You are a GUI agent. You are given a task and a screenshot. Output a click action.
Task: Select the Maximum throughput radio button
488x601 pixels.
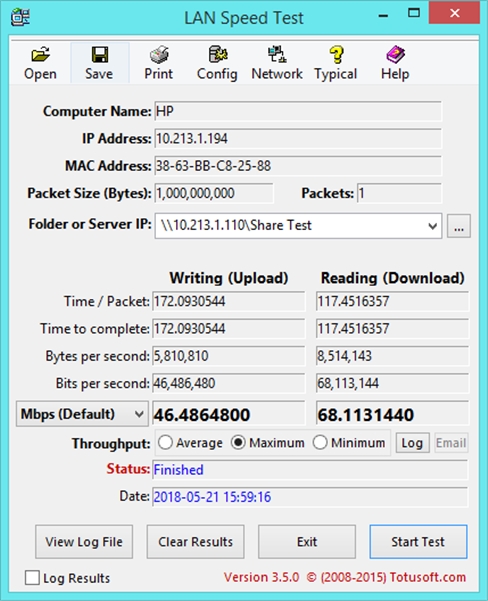click(x=238, y=442)
